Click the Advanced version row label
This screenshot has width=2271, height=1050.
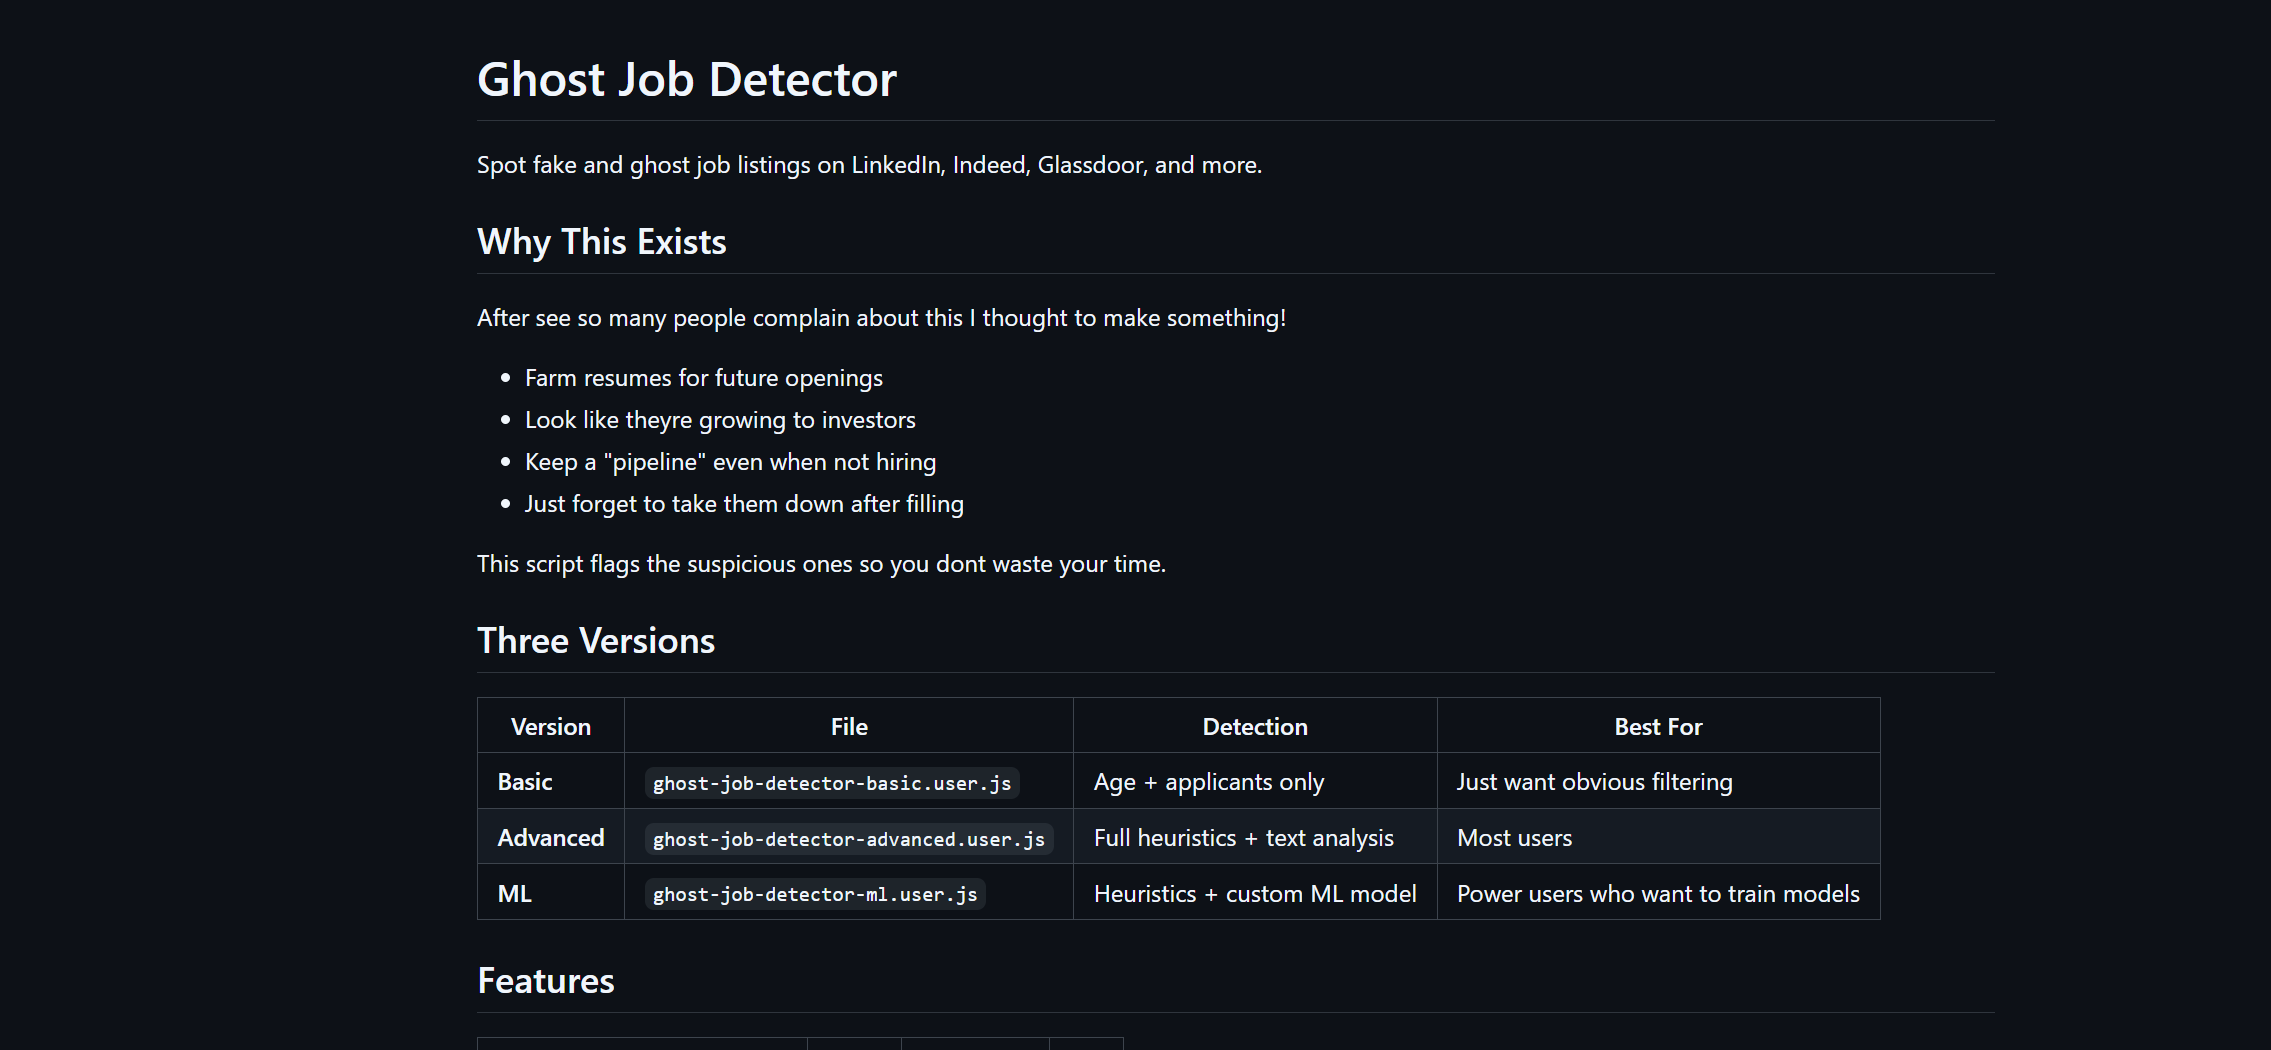click(550, 838)
